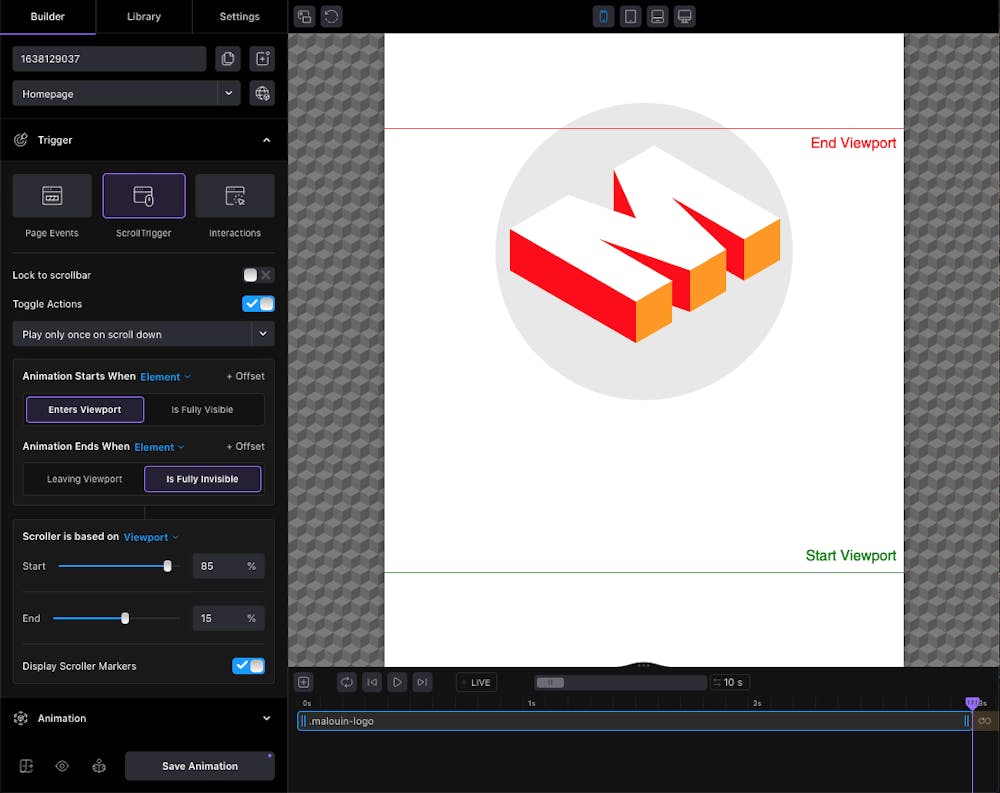
Task: Skip to the animation start
Action: click(372, 682)
